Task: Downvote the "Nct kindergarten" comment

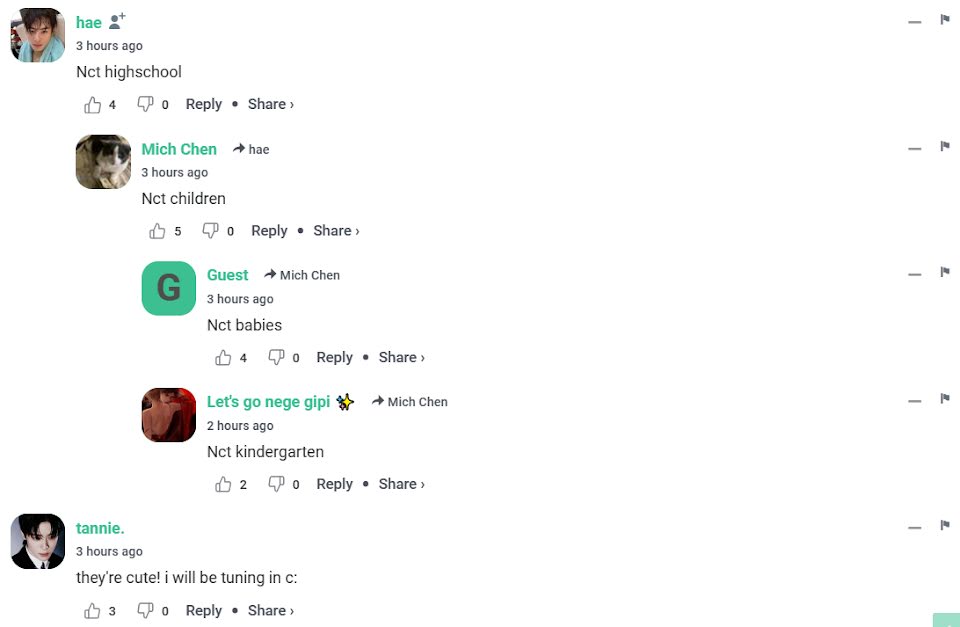Action: tap(276, 484)
